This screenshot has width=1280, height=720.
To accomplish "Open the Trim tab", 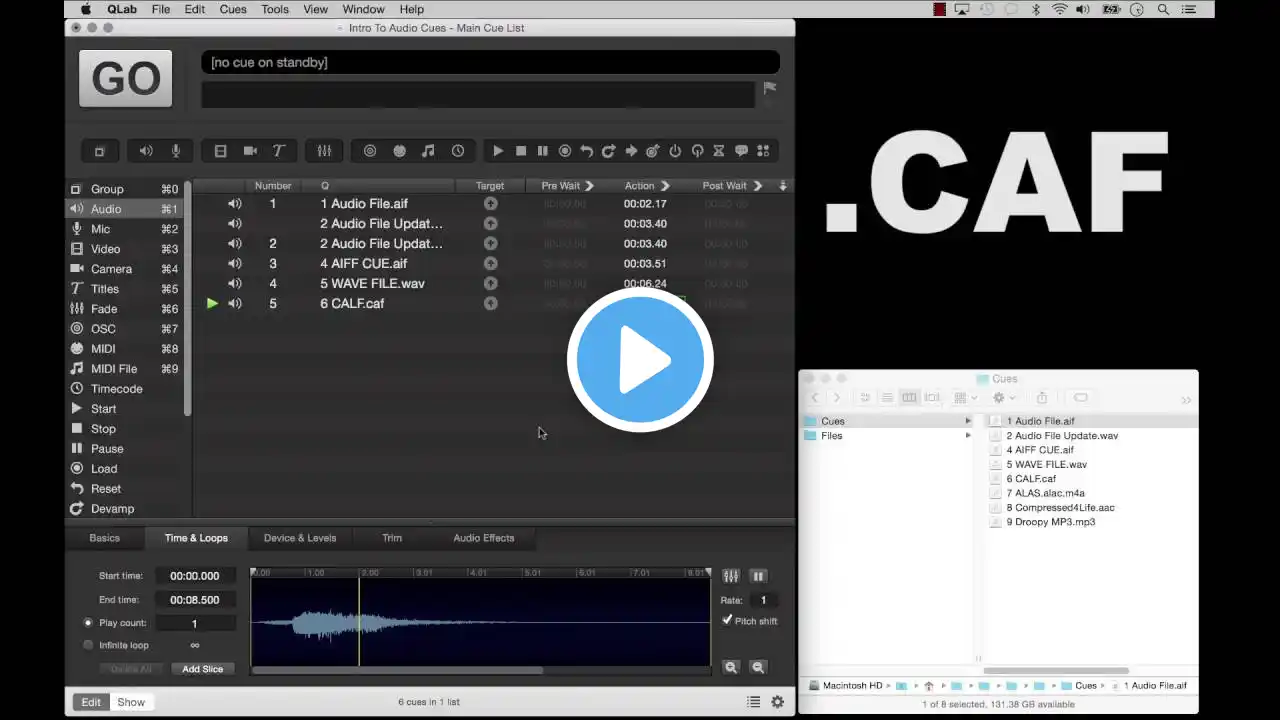I will pyautogui.click(x=392, y=538).
